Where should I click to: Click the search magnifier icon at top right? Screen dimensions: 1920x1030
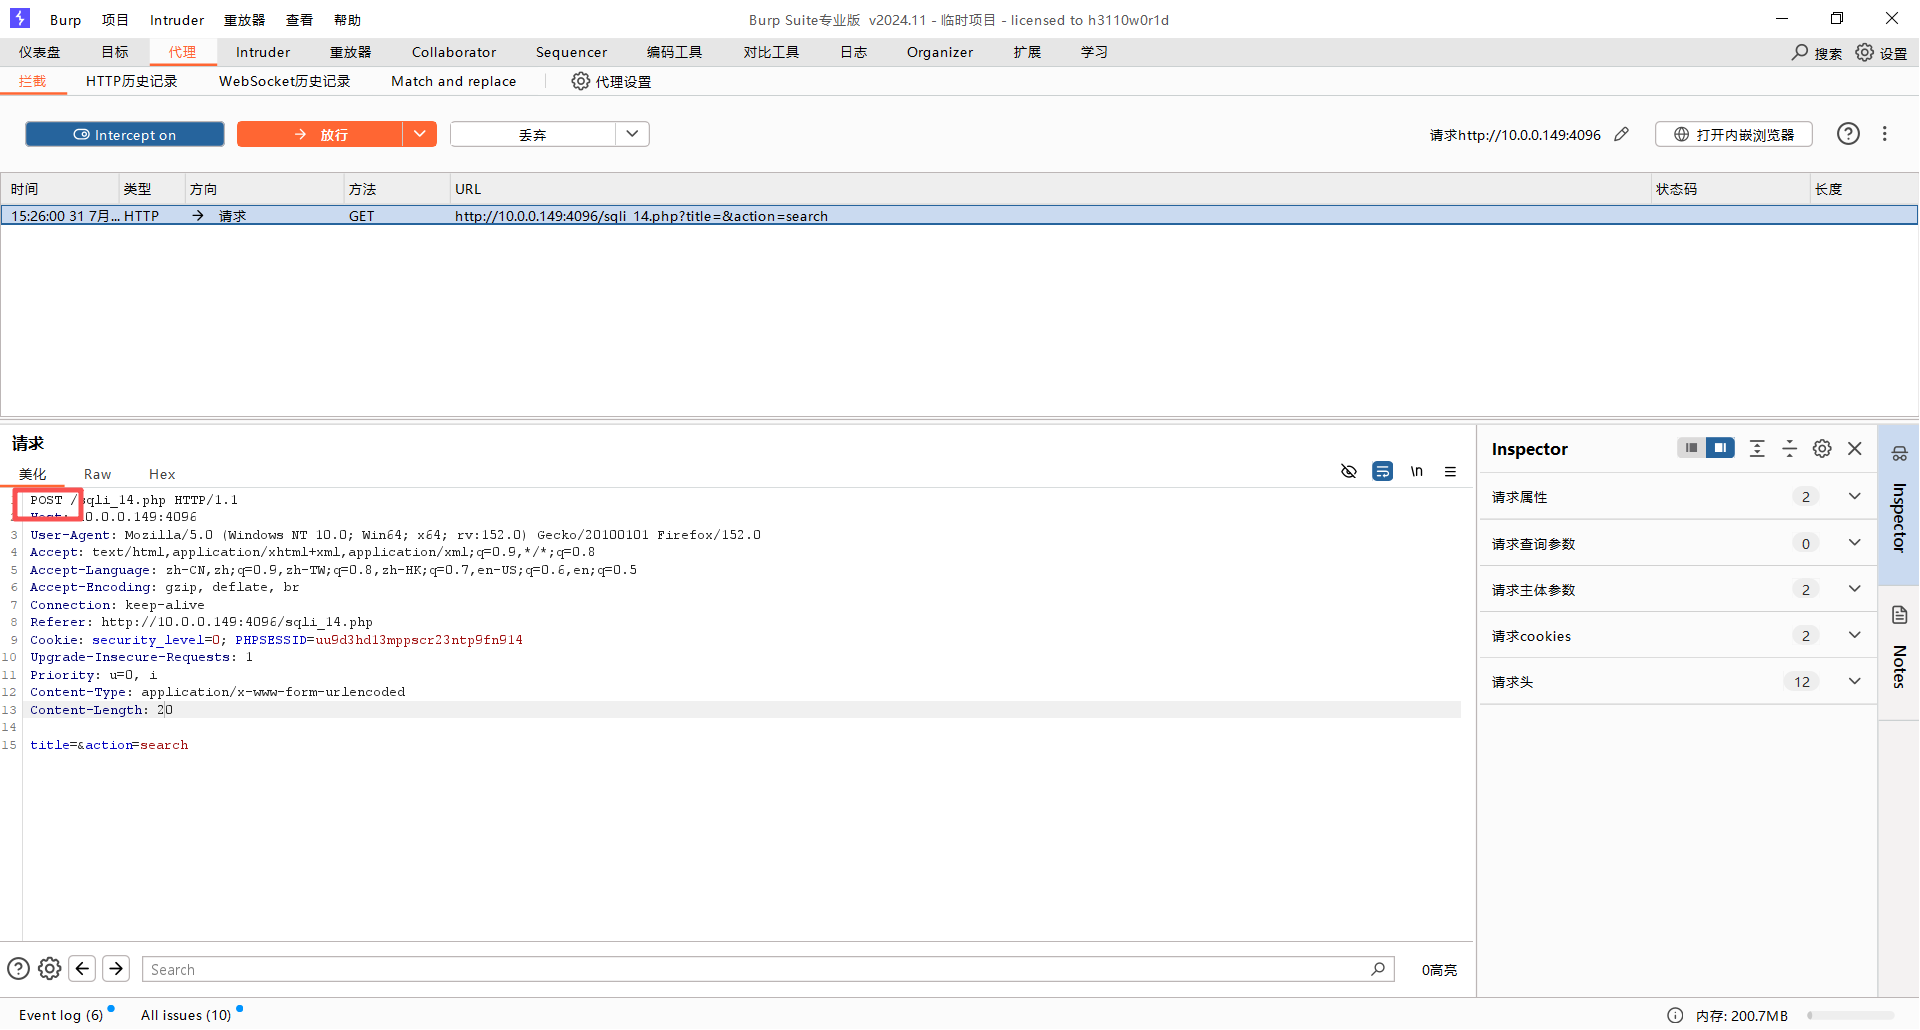[1800, 52]
